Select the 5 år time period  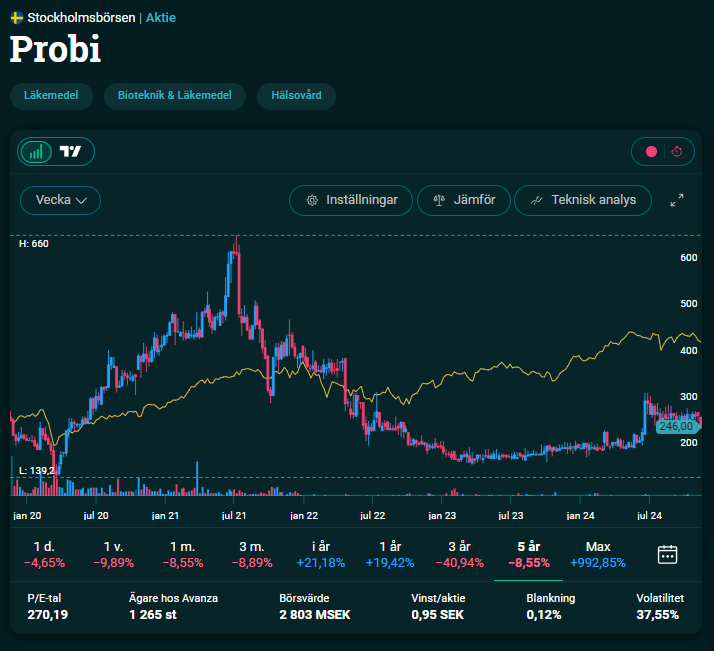[x=529, y=554]
